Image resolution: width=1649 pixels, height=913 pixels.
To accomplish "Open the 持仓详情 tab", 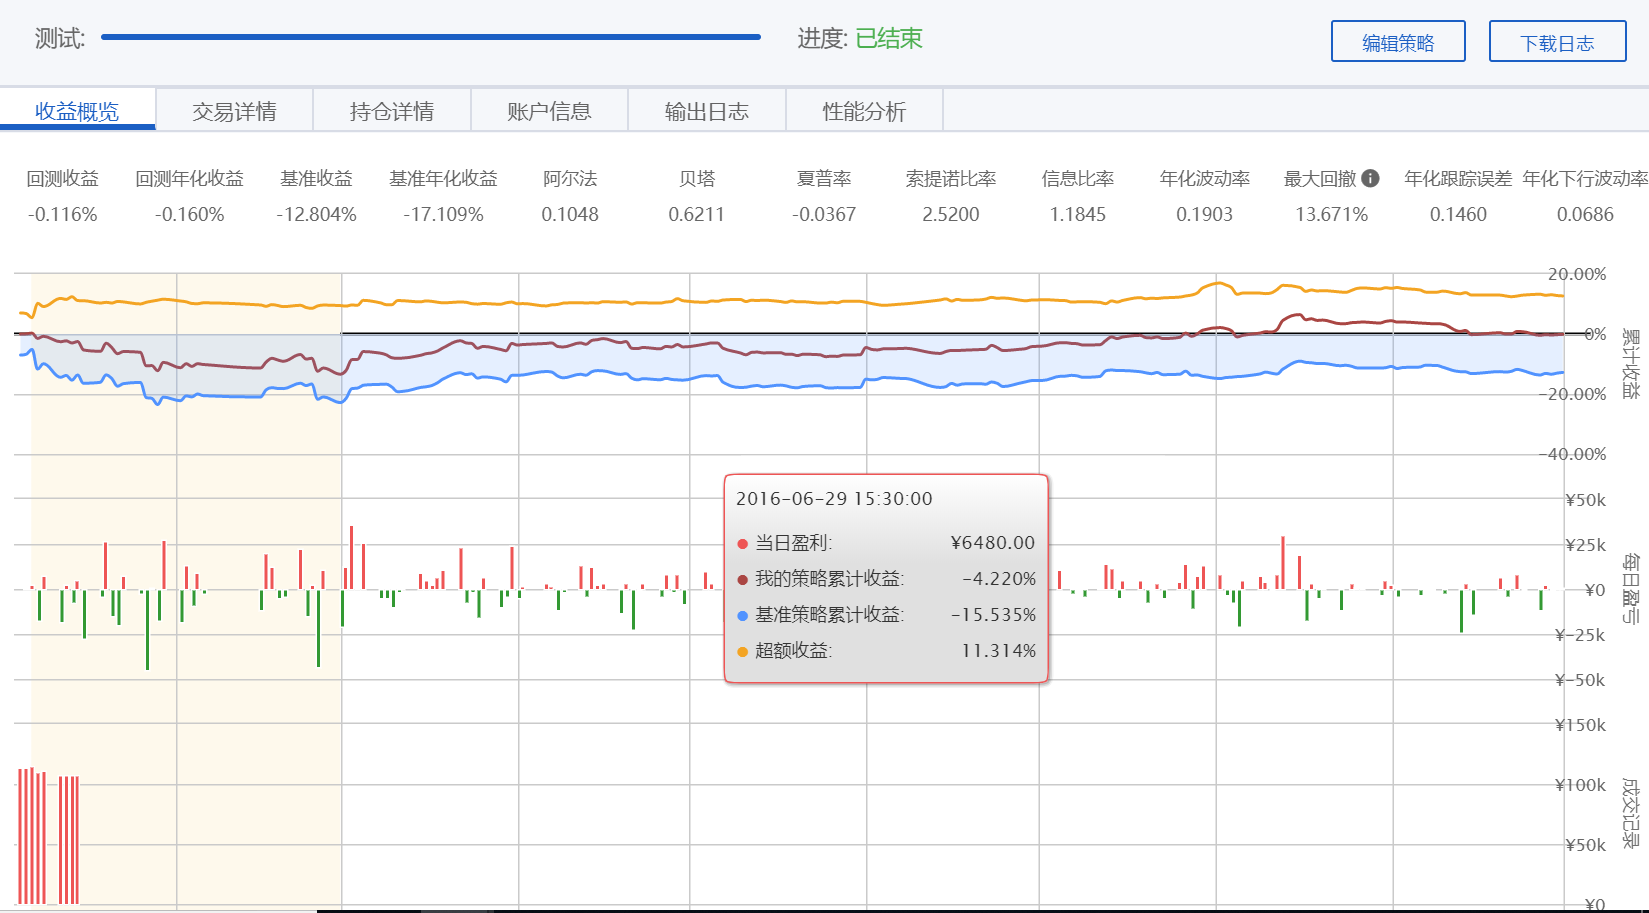I will (x=392, y=111).
